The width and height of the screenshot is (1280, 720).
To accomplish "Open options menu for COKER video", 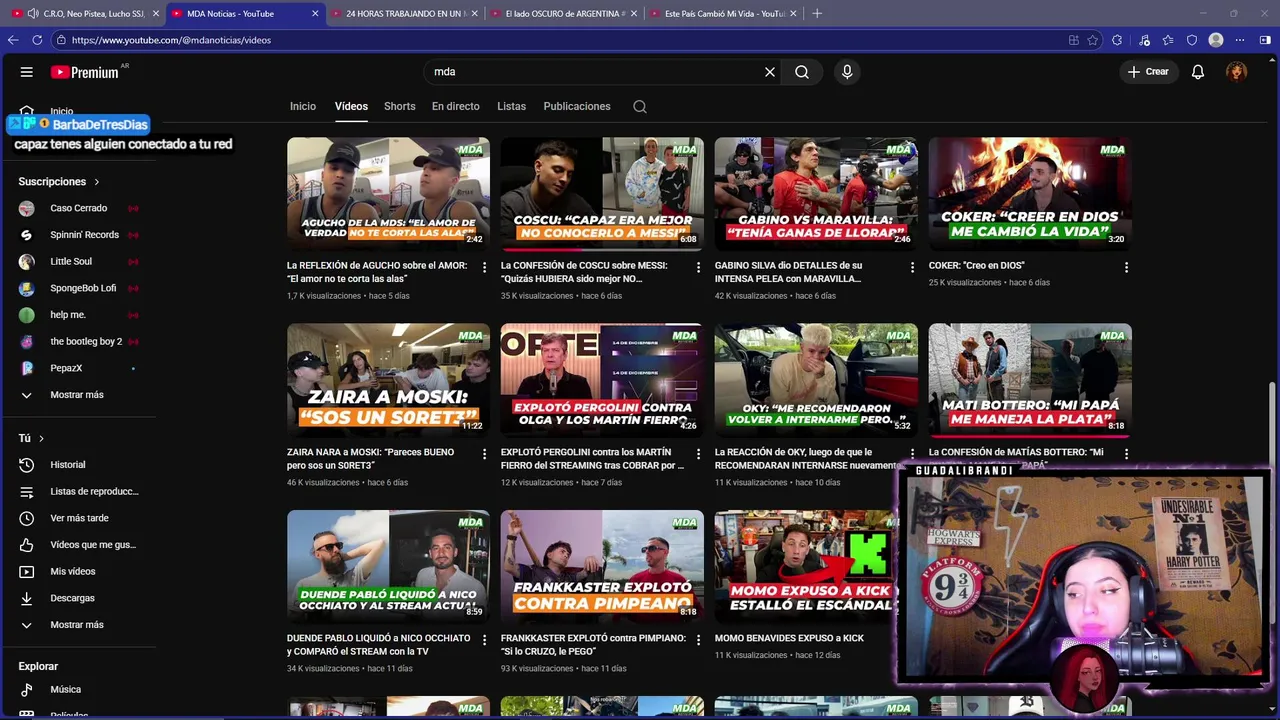I will point(1126,268).
